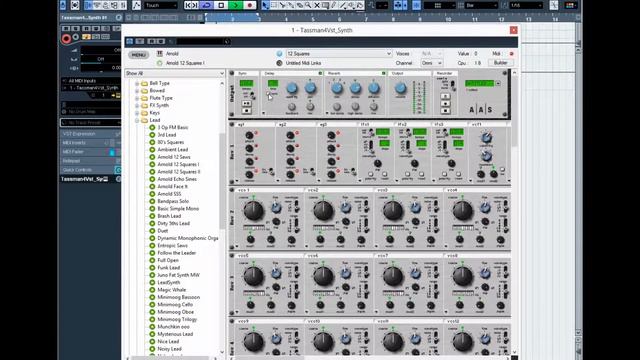Enable record on the Tassman track
The height and width of the screenshot is (360, 640).
tap(66, 38)
